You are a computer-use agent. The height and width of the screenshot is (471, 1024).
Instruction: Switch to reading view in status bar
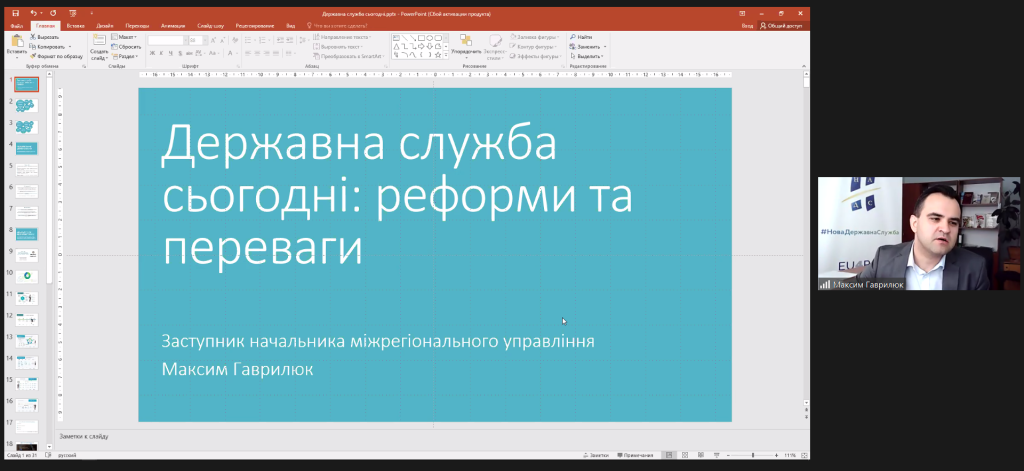[699, 455]
